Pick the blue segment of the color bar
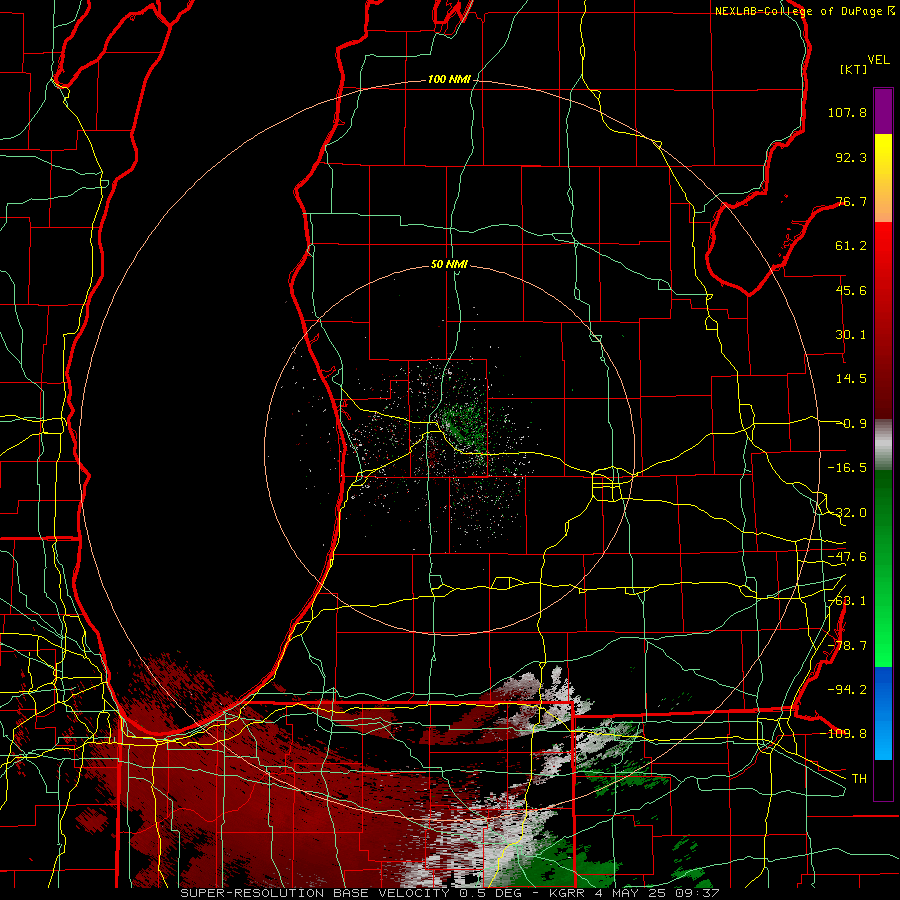Image resolution: width=900 pixels, height=900 pixels. (x=883, y=713)
